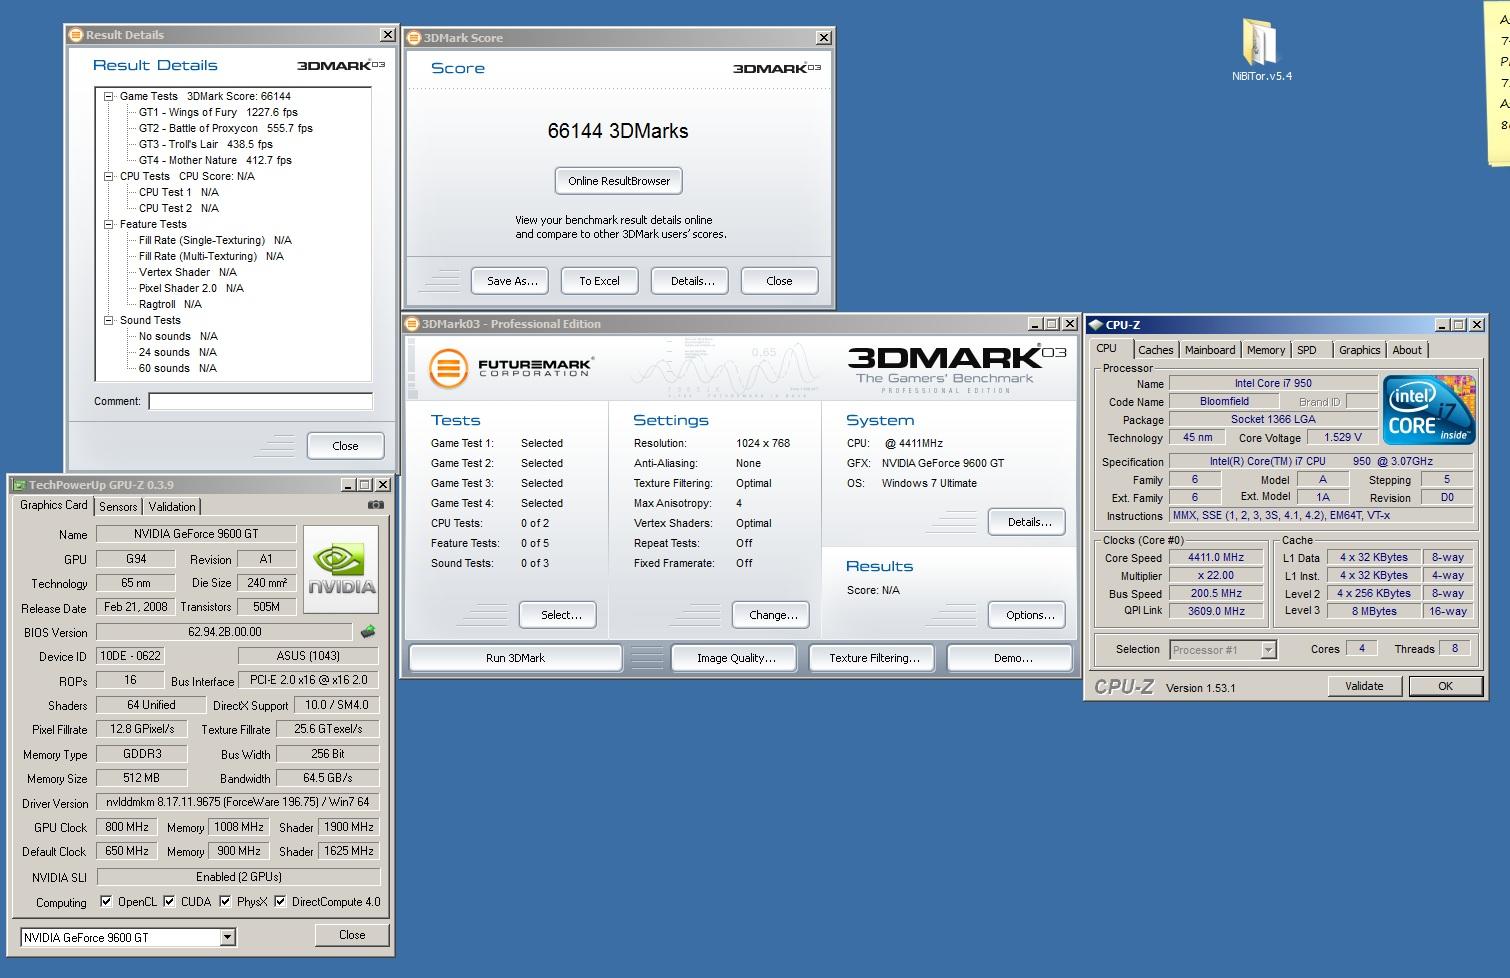Click OK button in CPU-Z
1510x978 pixels.
click(x=1445, y=686)
